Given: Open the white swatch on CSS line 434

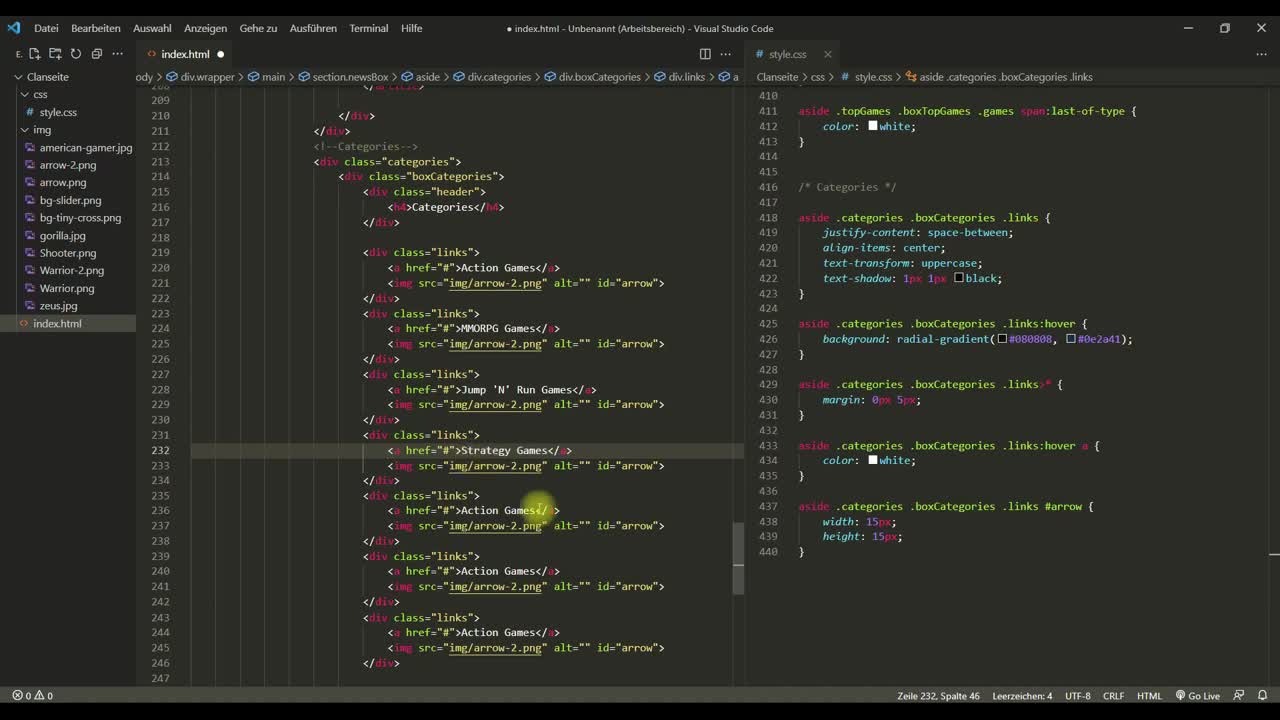Looking at the screenshot, I should click(x=873, y=460).
